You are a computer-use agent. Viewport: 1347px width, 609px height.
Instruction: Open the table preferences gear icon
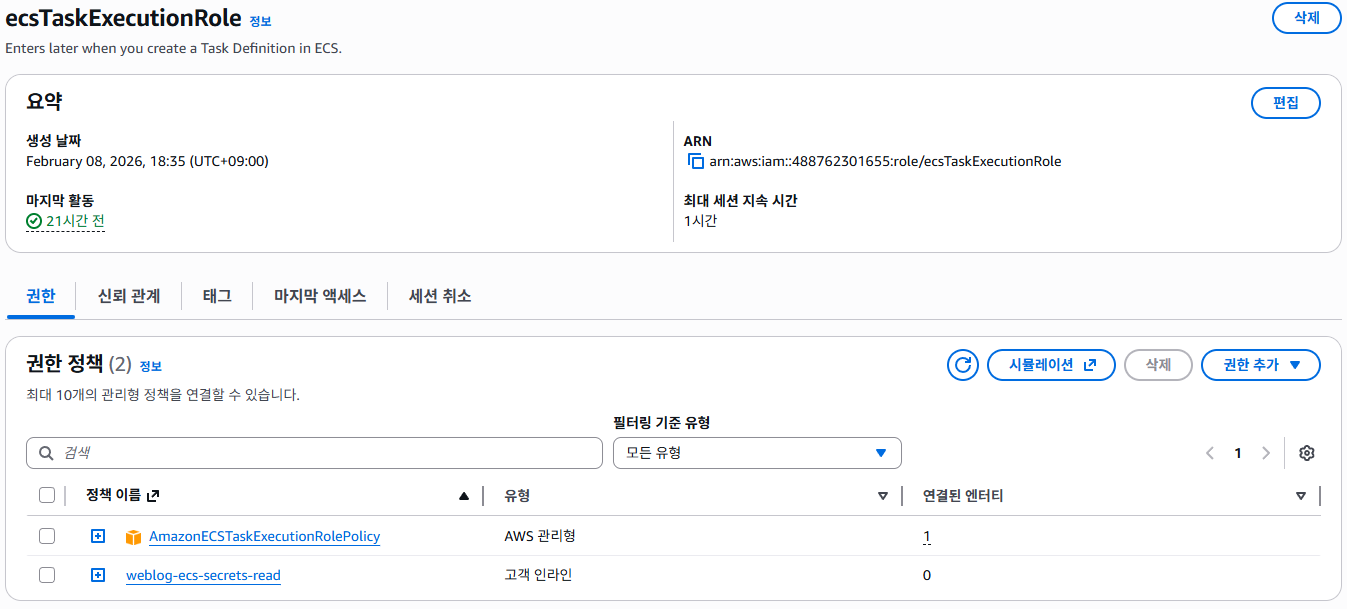[1306, 453]
